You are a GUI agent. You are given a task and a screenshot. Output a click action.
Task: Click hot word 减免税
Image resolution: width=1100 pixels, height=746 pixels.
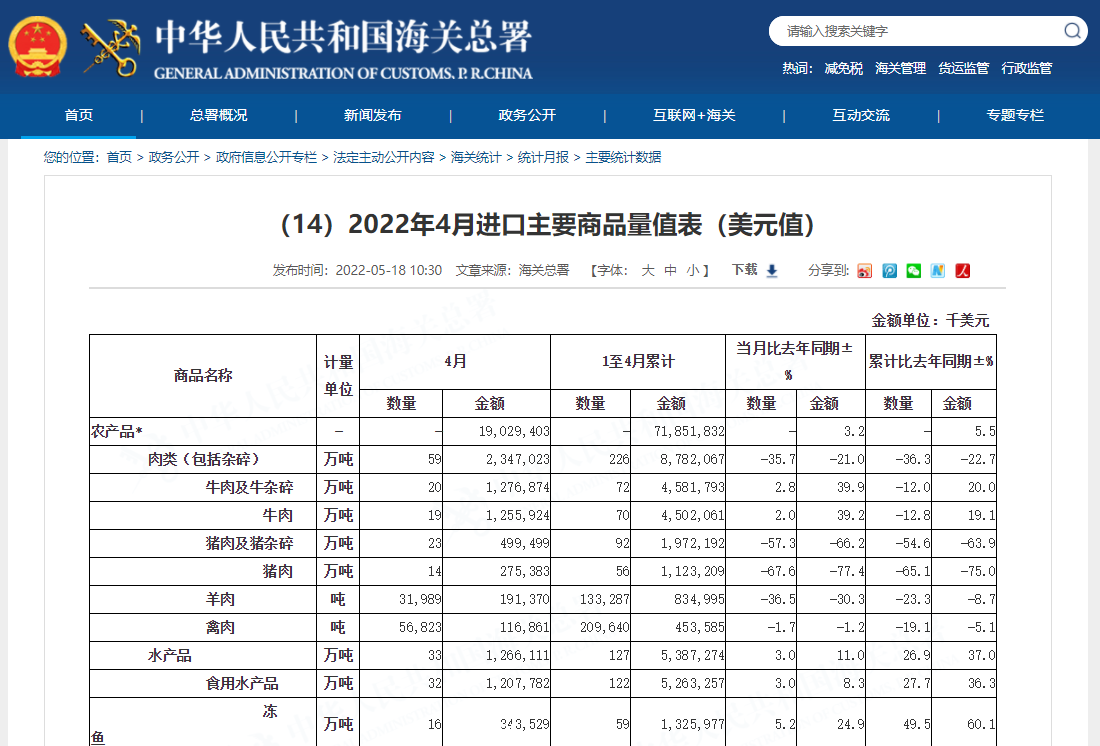pos(843,68)
